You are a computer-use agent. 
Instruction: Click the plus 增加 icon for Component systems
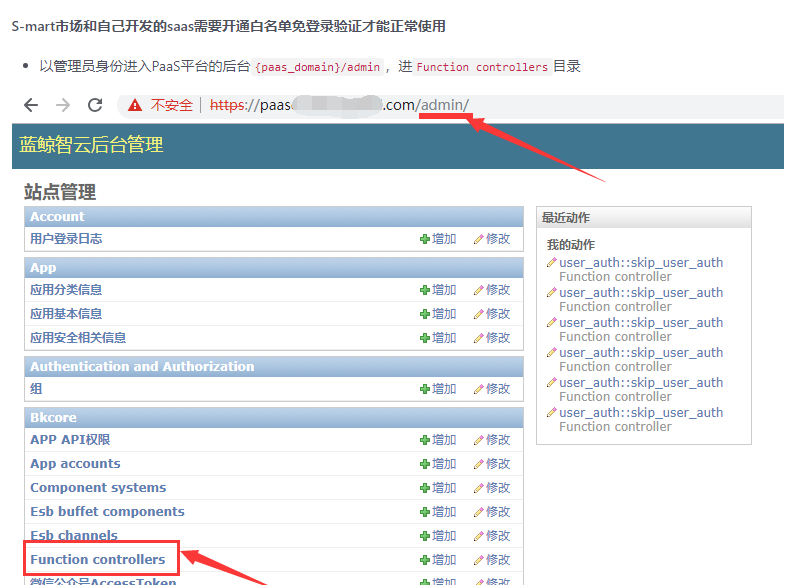point(425,488)
